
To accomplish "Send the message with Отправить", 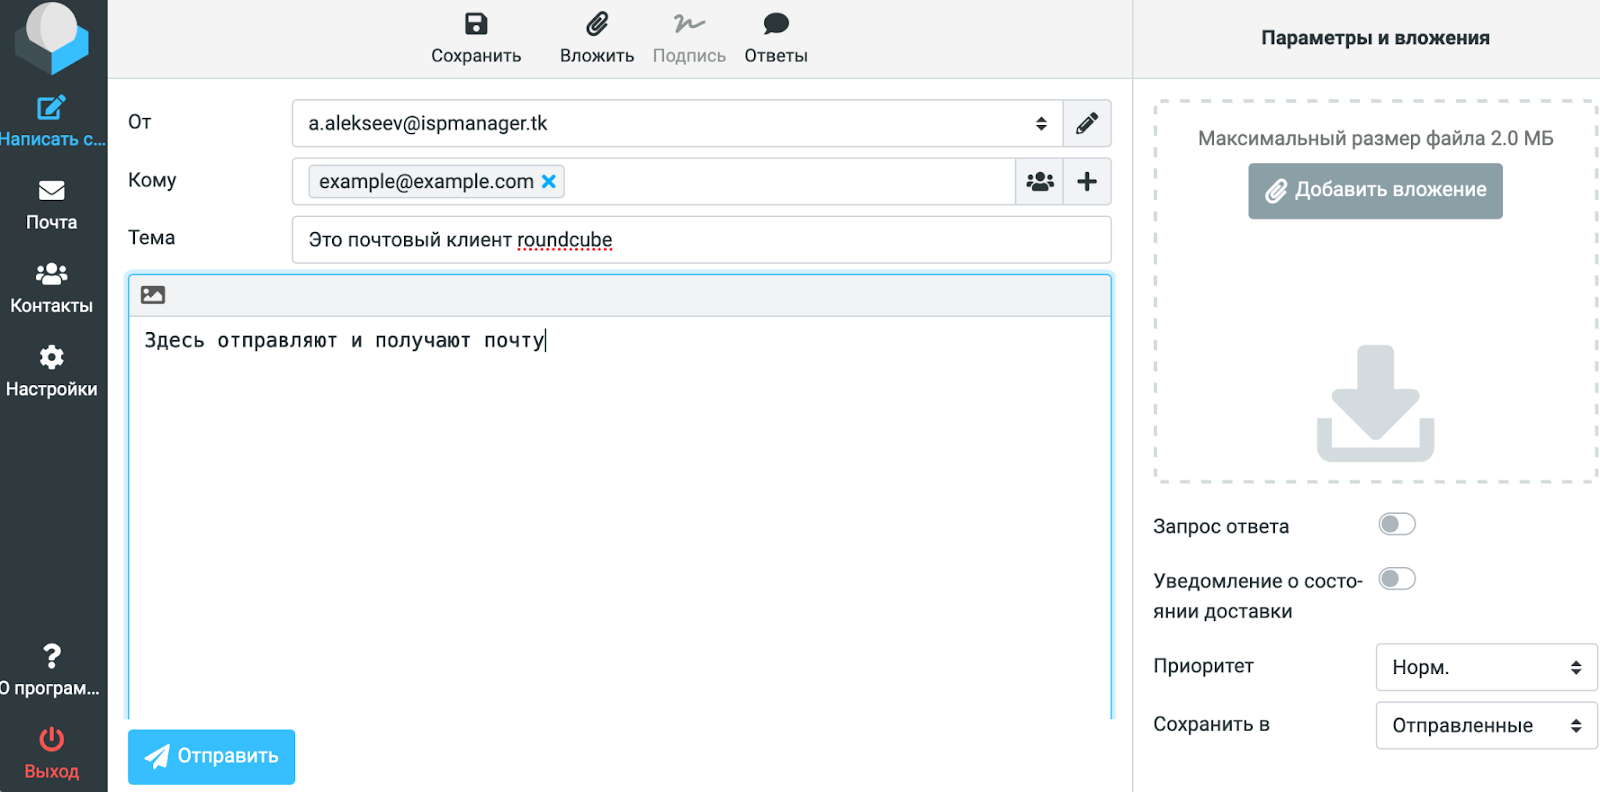I will tap(211, 757).
